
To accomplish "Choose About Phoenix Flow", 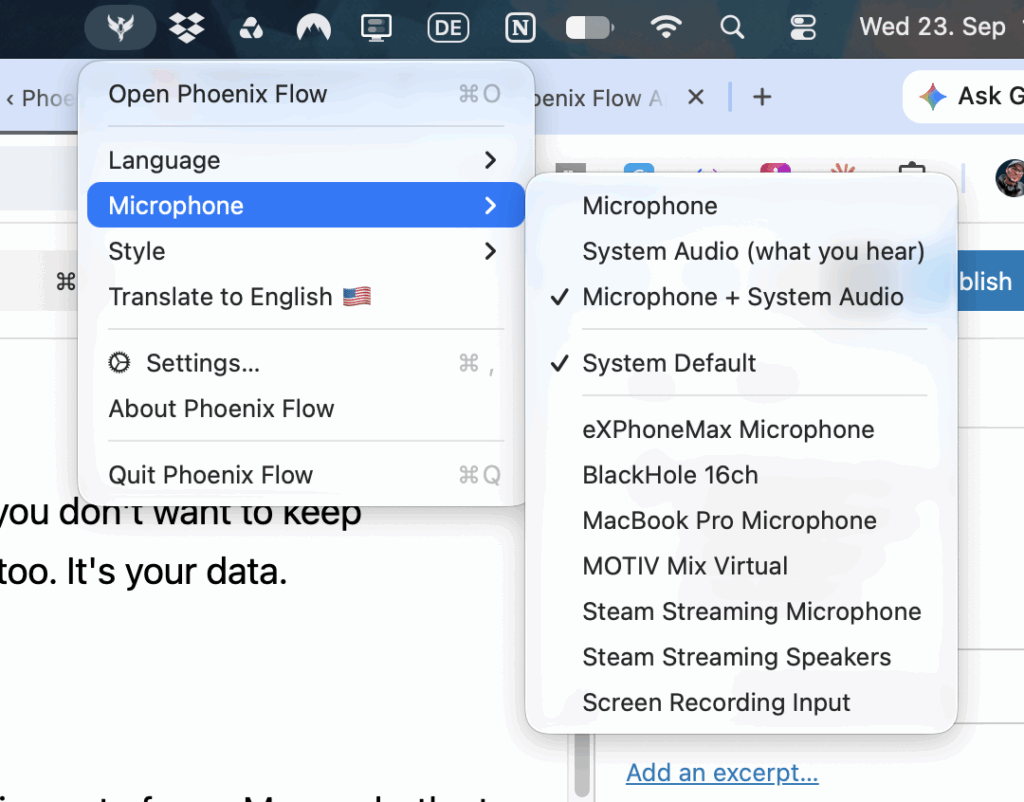I will pos(306,408).
